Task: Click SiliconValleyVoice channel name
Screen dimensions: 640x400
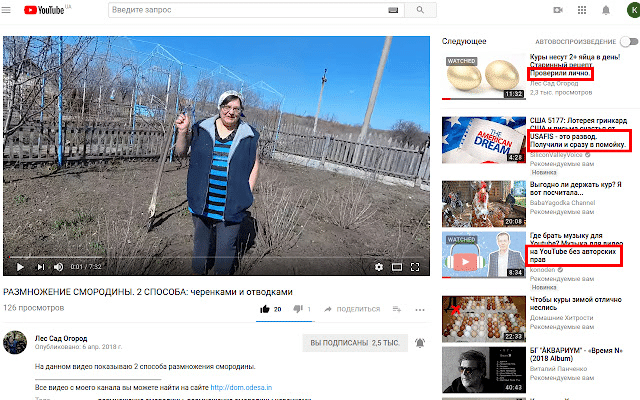Action: (556, 155)
